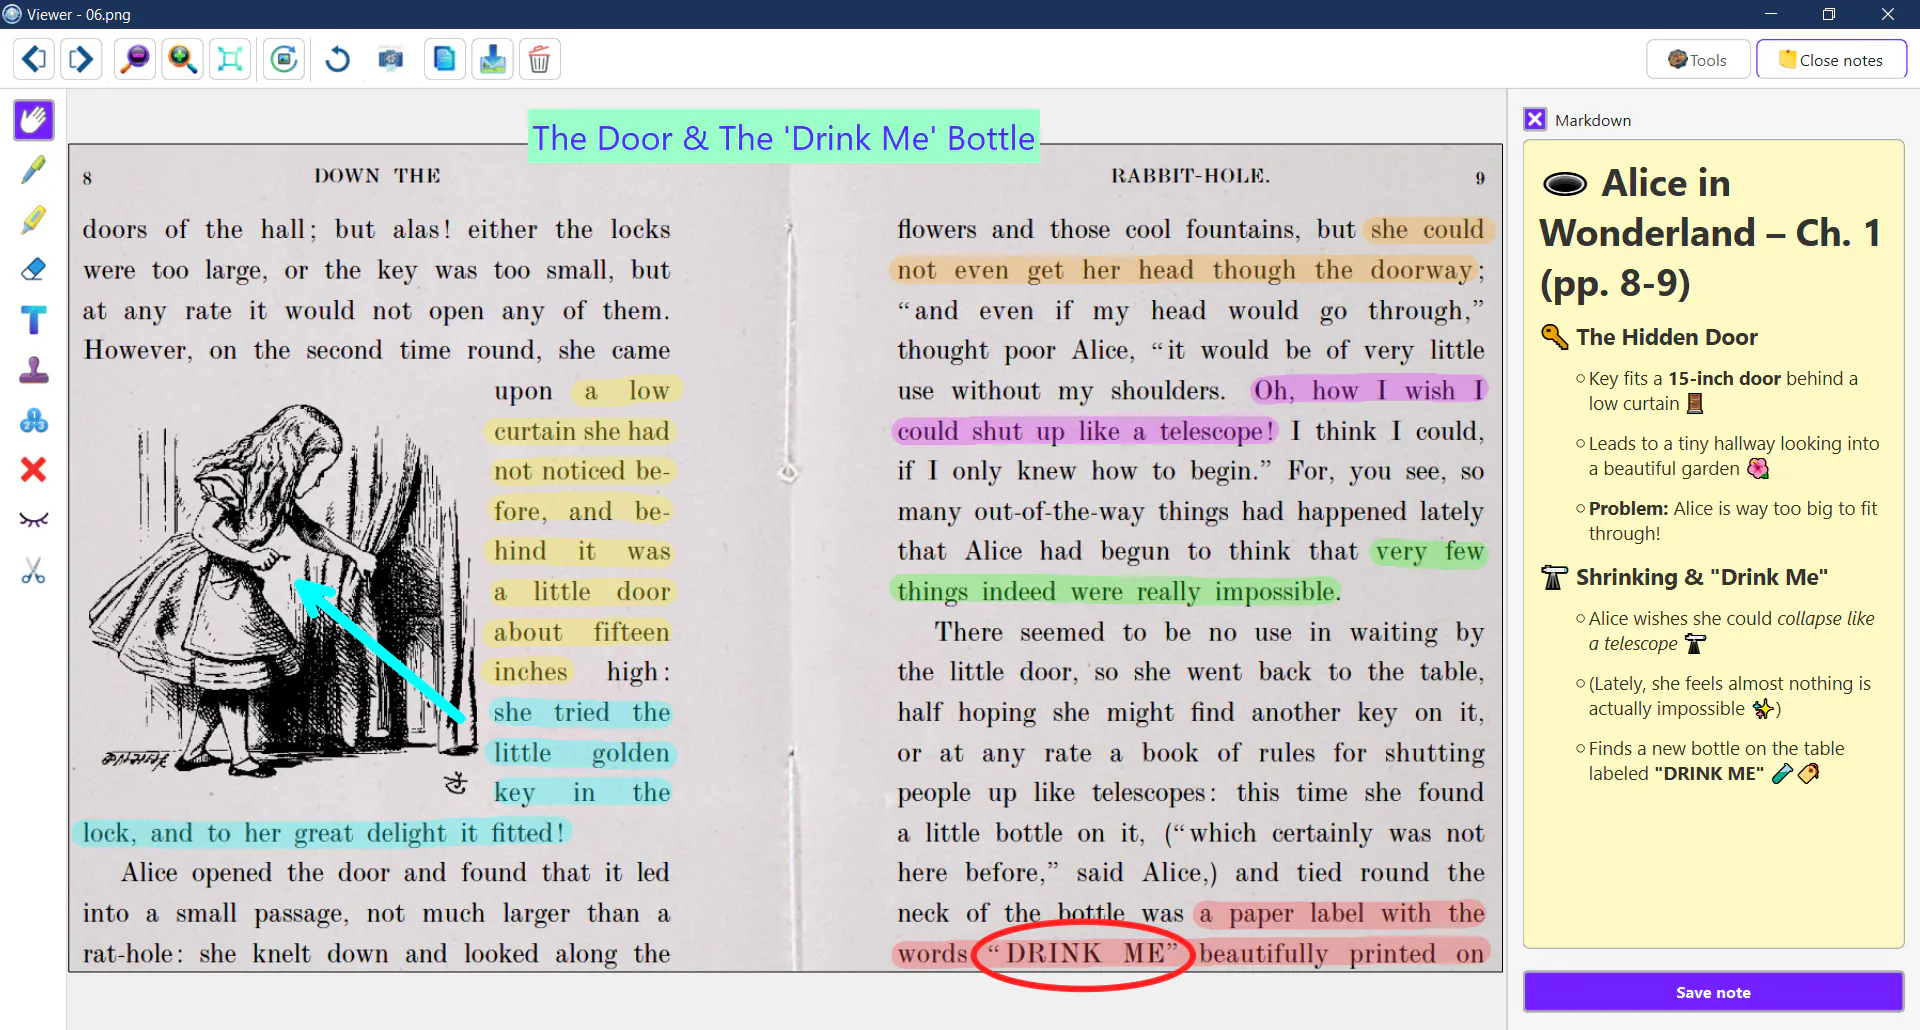Click the save image download icon
The width and height of the screenshot is (1920, 1030).
tap(493, 60)
